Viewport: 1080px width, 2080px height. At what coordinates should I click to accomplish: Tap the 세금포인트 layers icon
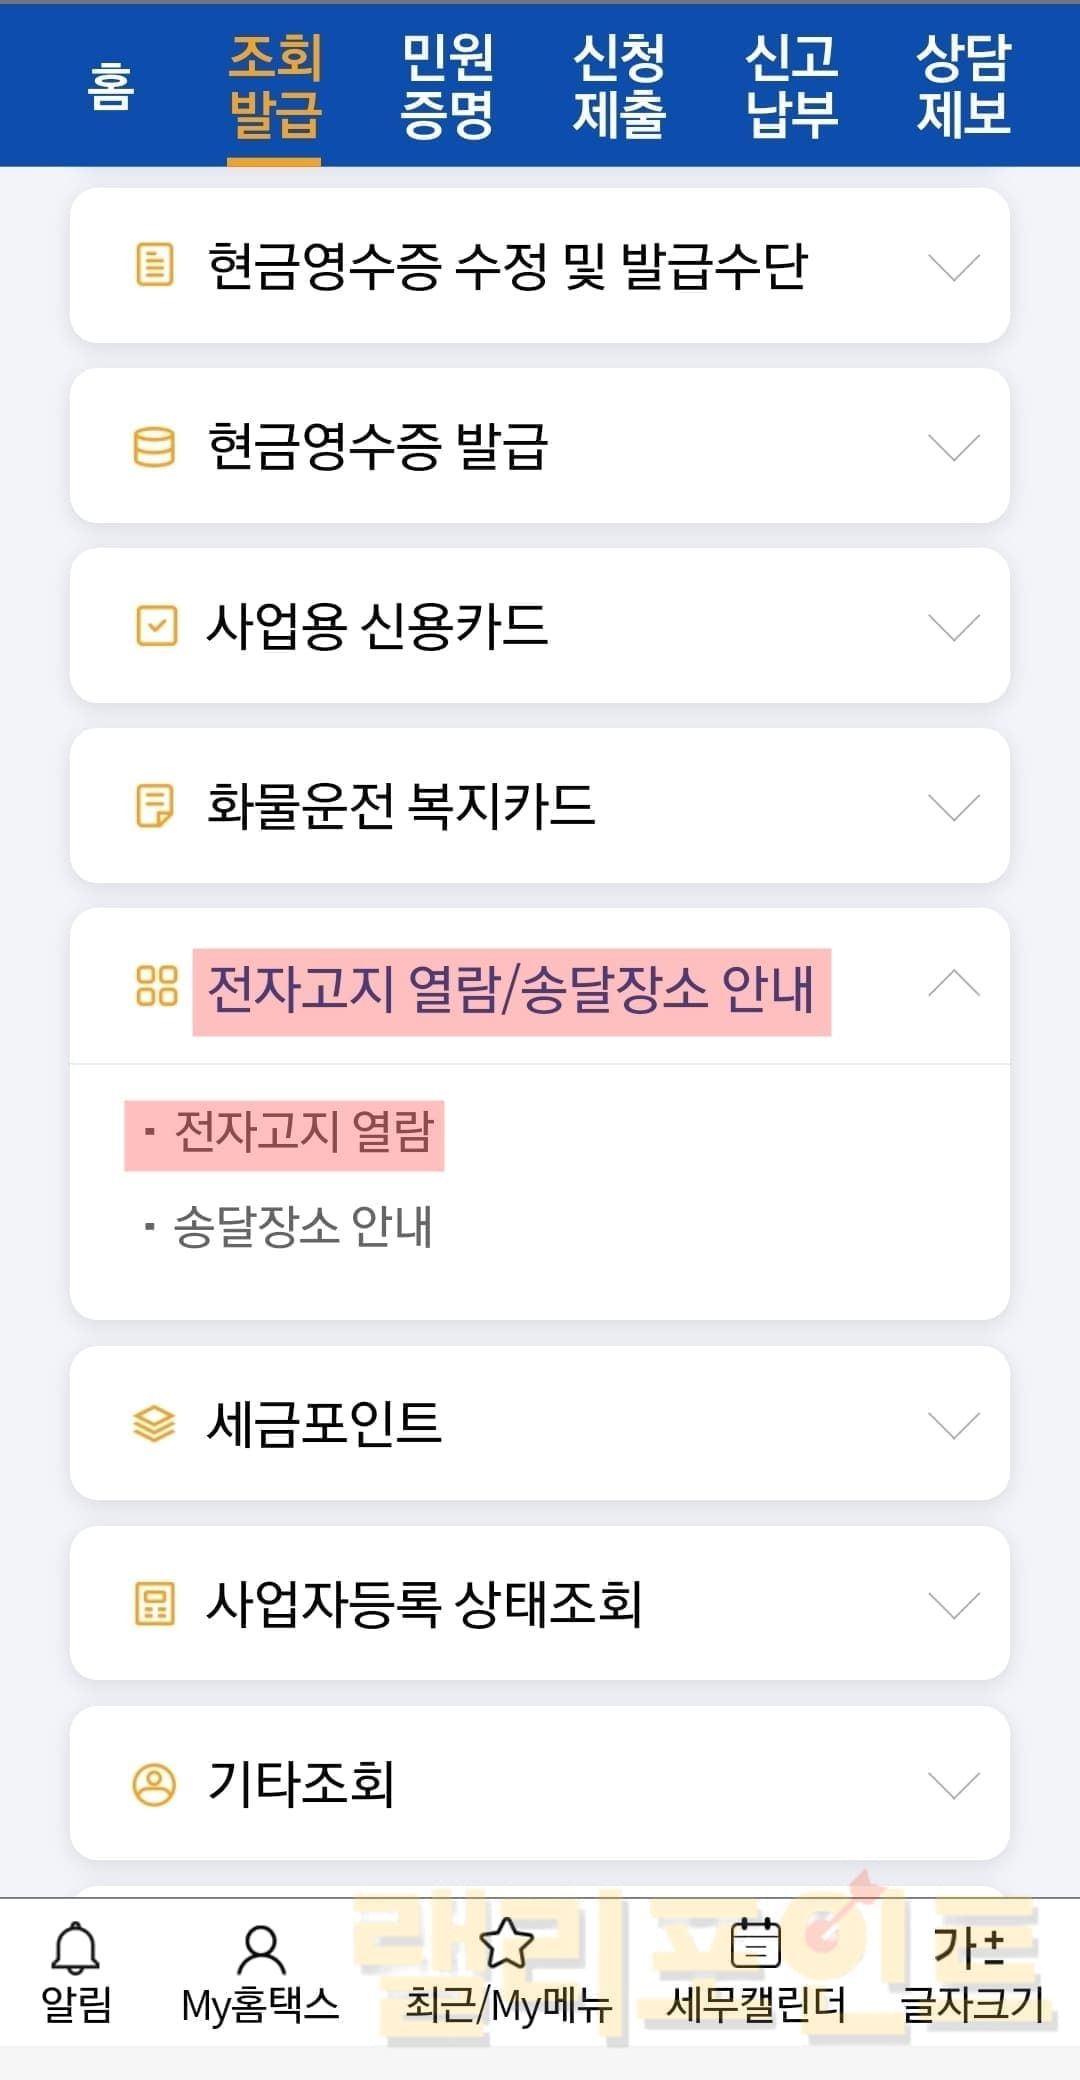point(154,1424)
